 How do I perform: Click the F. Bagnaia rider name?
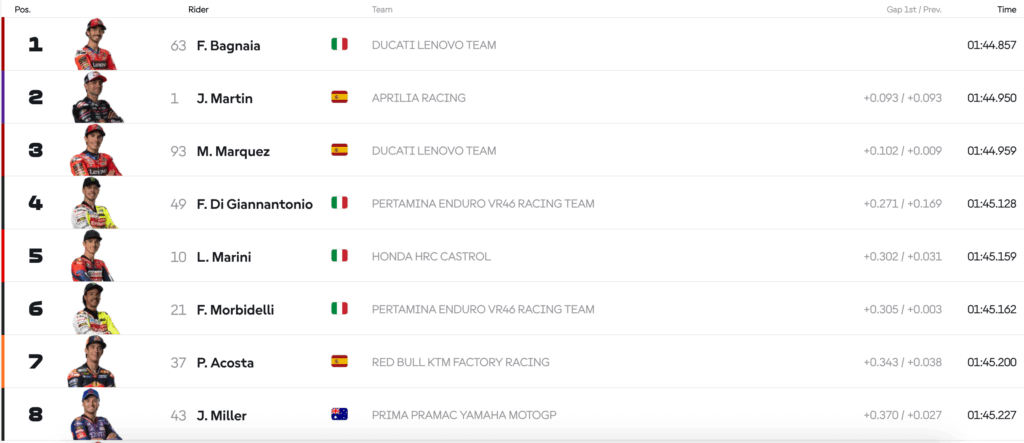[228, 45]
